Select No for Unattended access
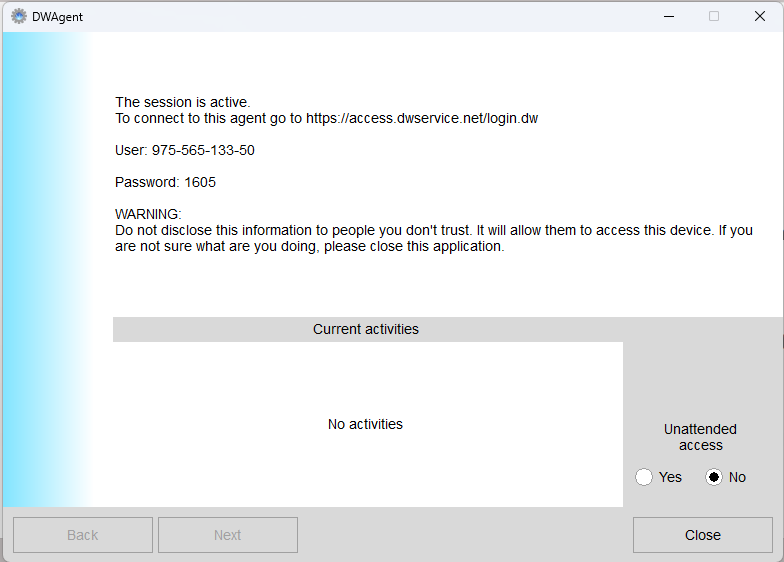784x562 pixels. (x=714, y=477)
